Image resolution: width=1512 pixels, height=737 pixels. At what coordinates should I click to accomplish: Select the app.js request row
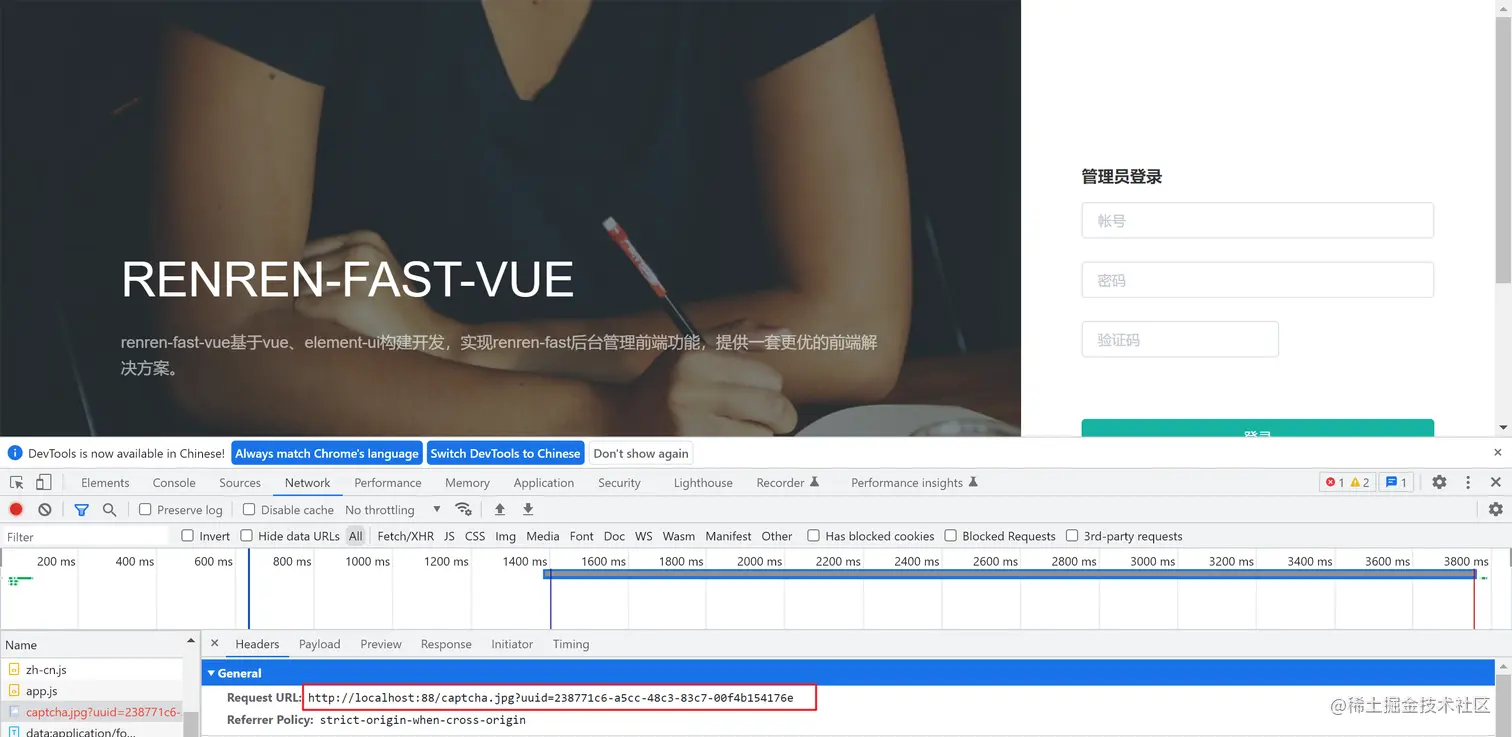[92, 691]
